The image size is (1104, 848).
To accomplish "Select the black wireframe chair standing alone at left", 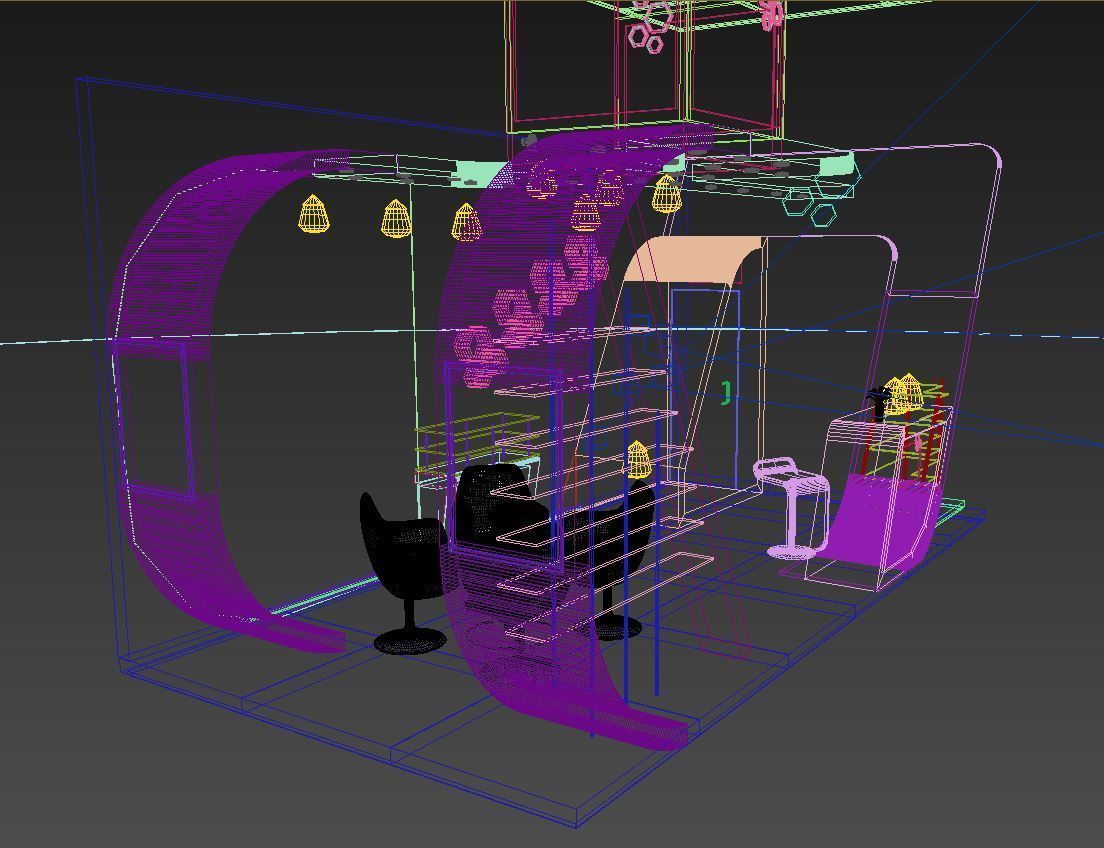I will [x=403, y=573].
